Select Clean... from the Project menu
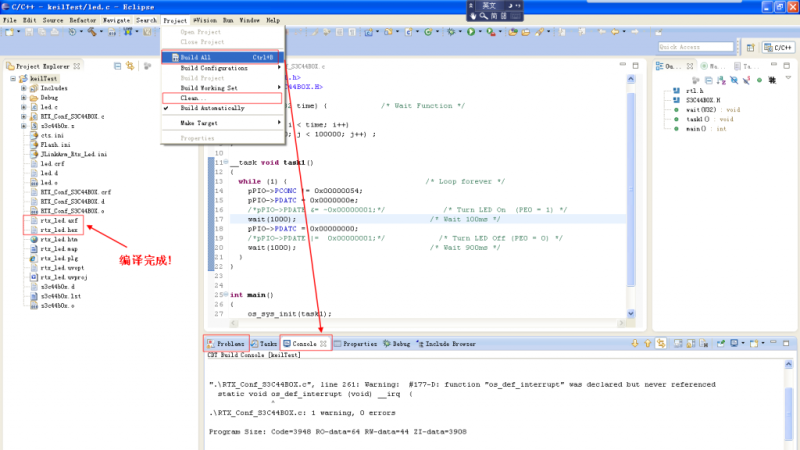The height and width of the screenshot is (450, 800). (x=192, y=98)
